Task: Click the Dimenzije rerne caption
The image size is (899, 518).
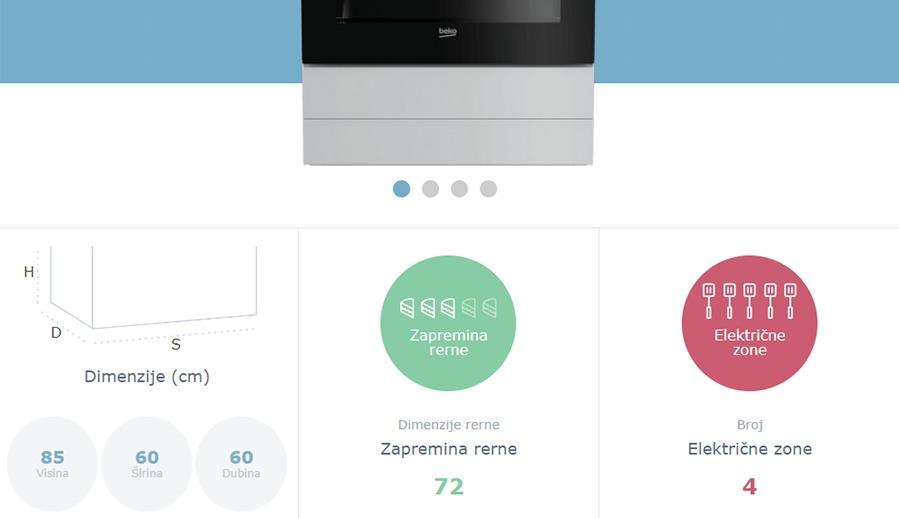Action: point(448,425)
